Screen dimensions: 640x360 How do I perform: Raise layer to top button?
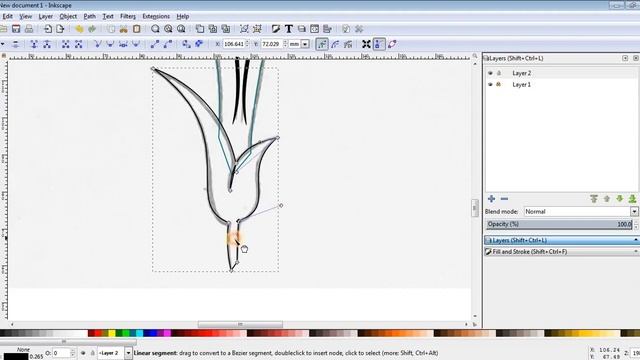594,199
